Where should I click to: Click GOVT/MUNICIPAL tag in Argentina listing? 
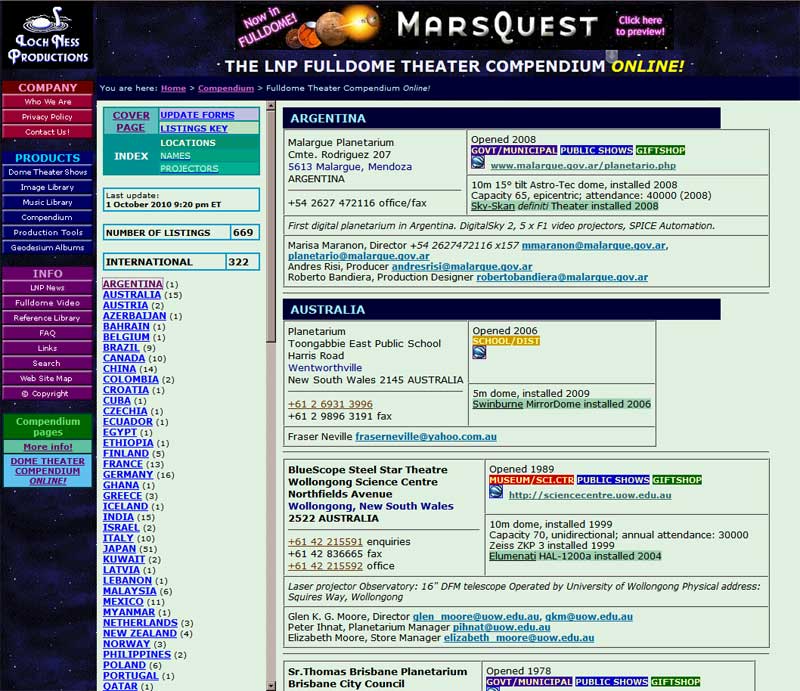514,151
